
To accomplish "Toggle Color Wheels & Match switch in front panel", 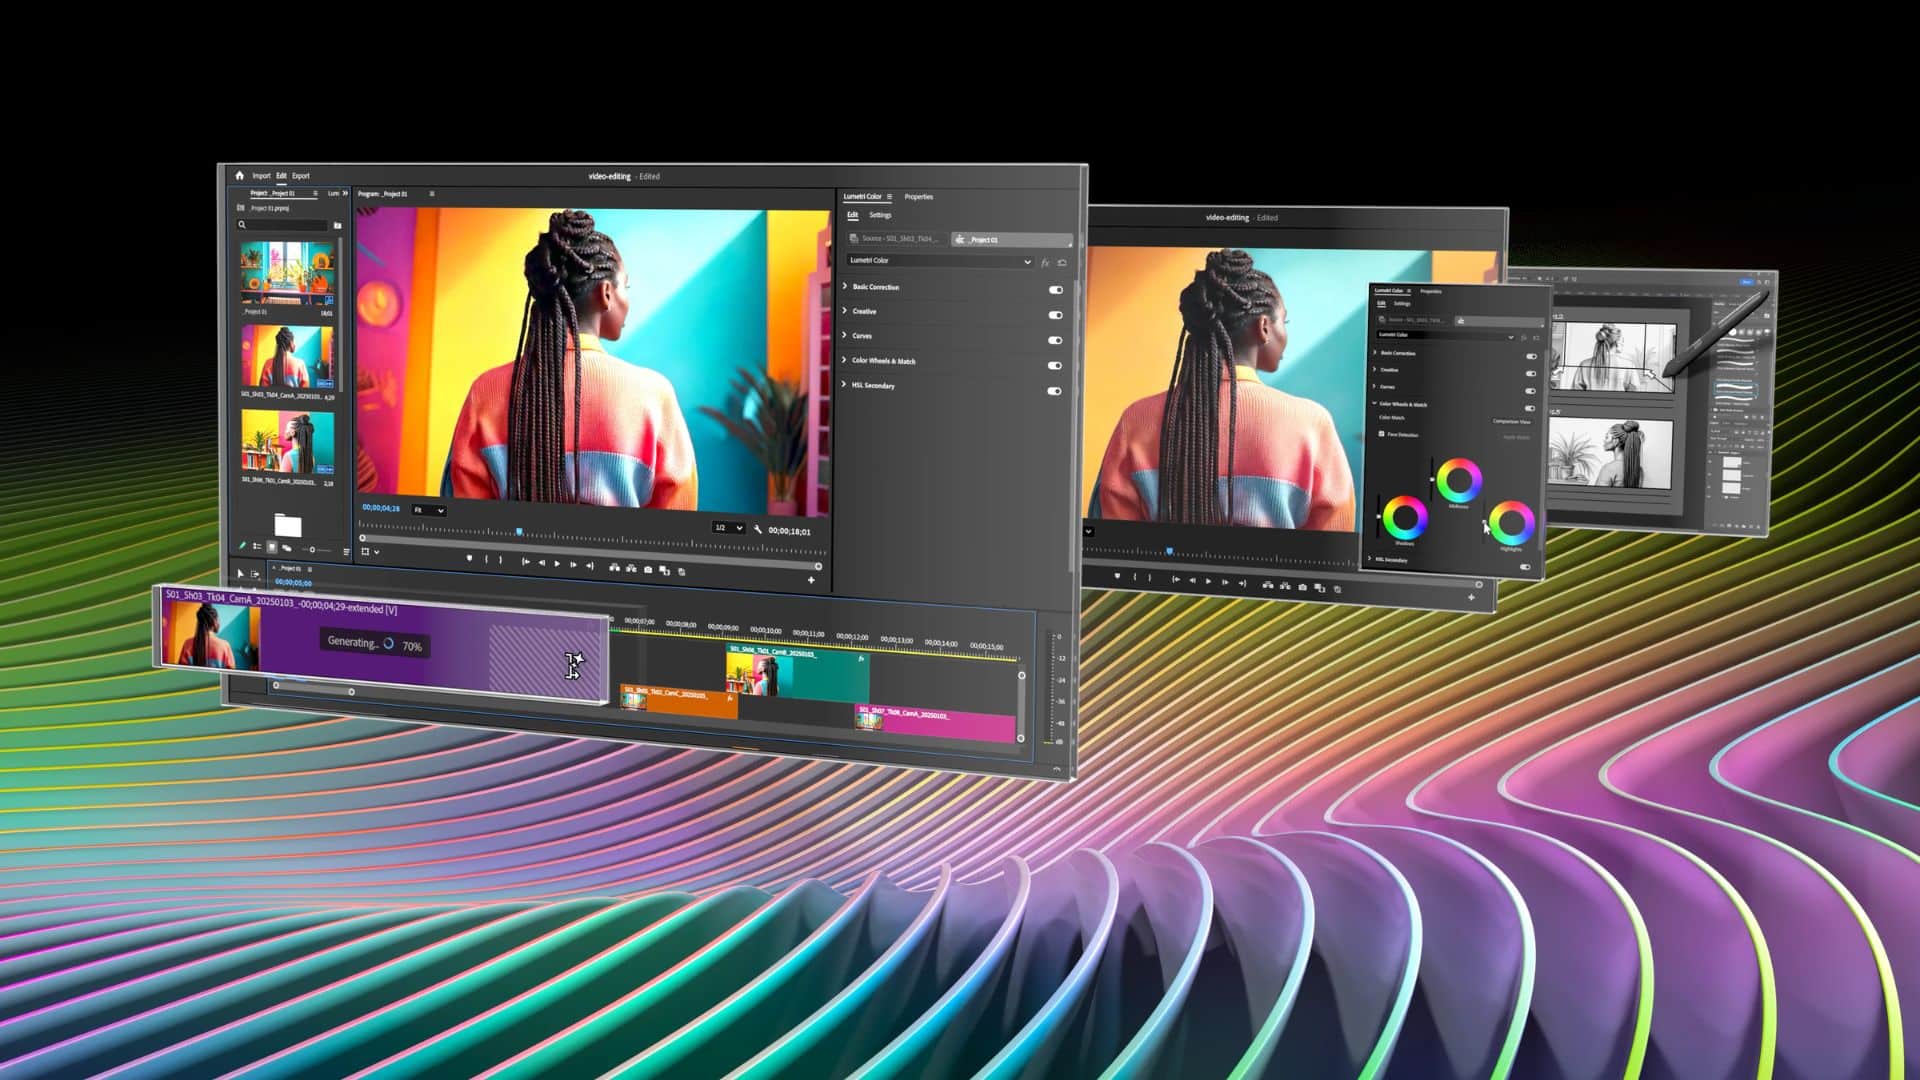I will tap(1055, 366).
